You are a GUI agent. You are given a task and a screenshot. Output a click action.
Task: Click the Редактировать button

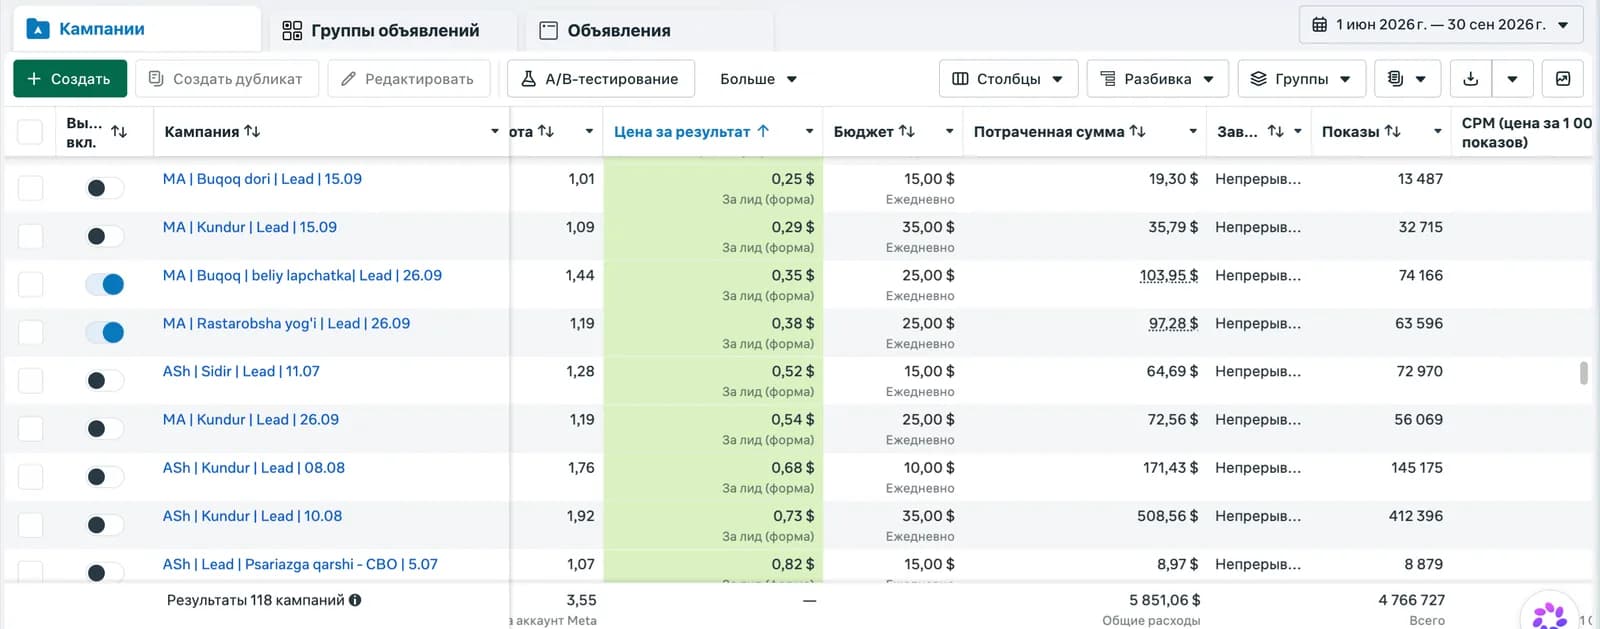click(408, 79)
